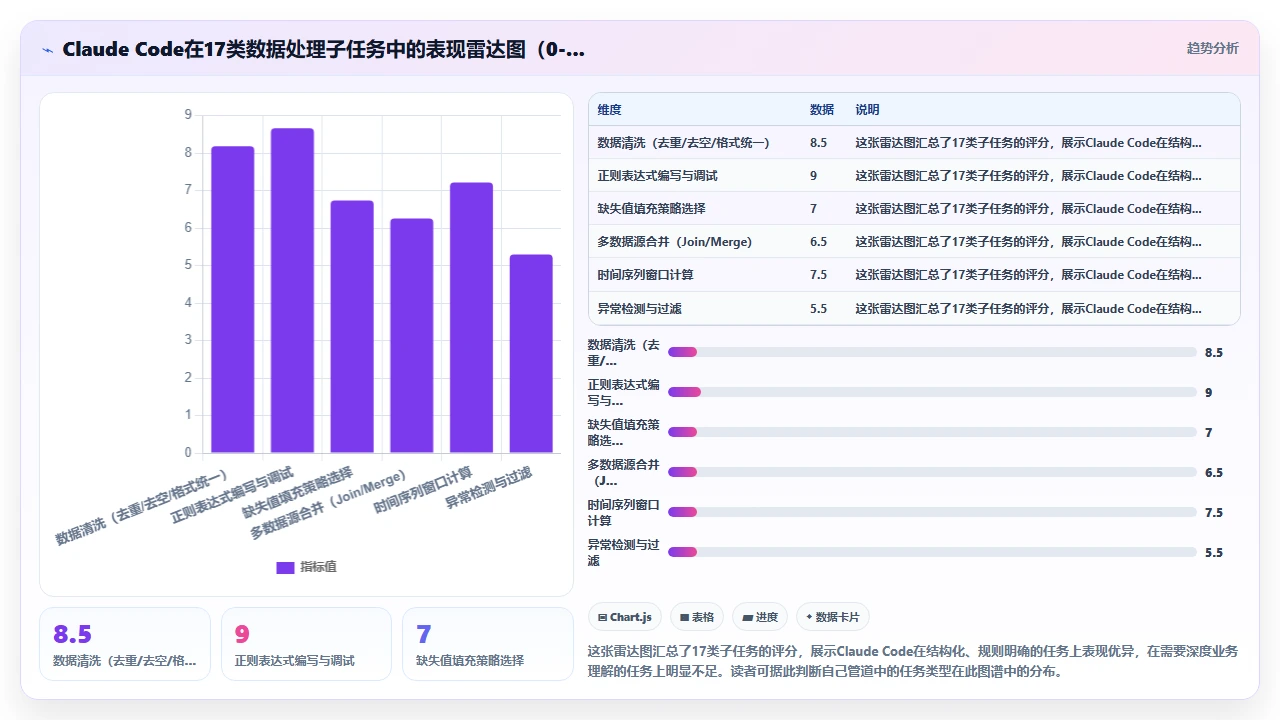
Task: Click the 数据清洗 progress bar
Action: 932,352
